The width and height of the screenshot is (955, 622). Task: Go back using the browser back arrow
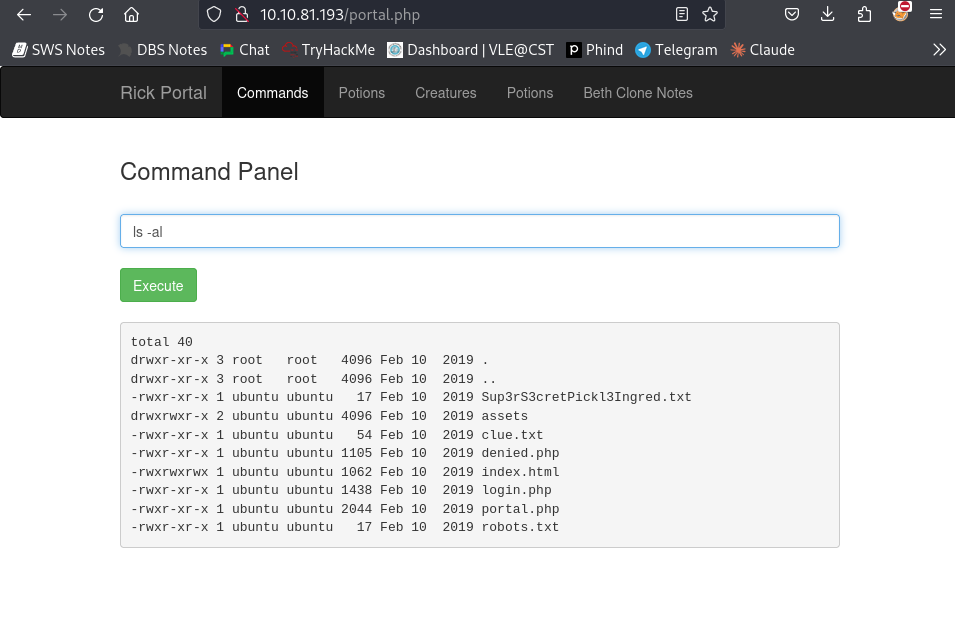pyautogui.click(x=24, y=15)
